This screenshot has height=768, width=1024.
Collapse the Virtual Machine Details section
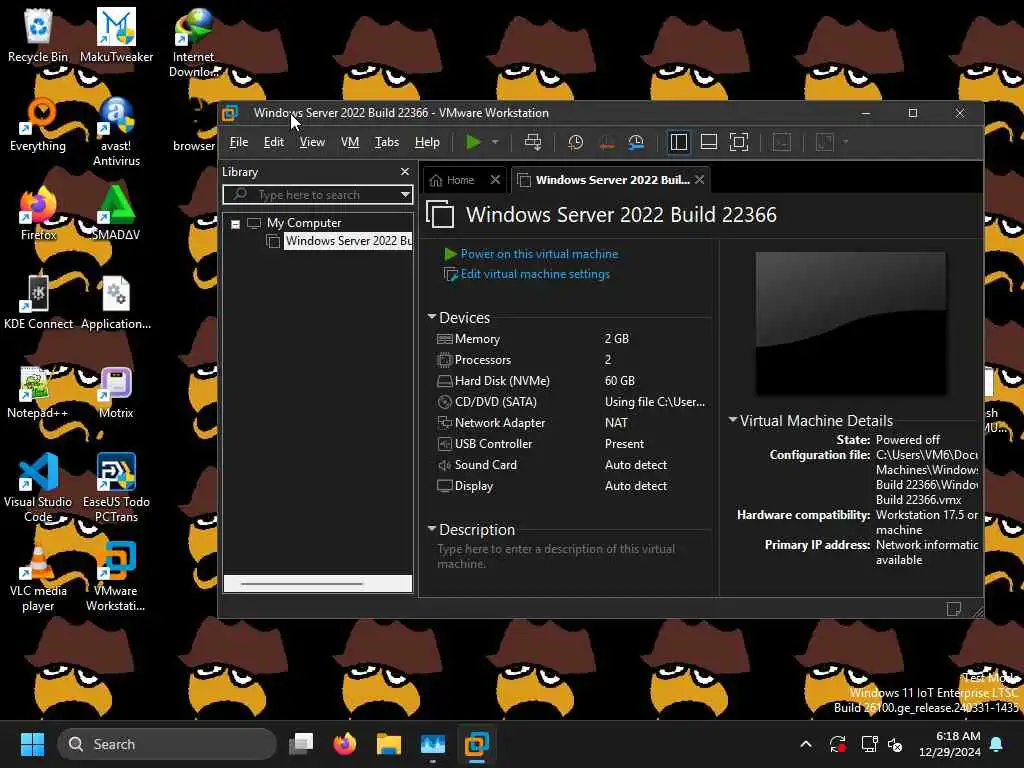coord(733,420)
